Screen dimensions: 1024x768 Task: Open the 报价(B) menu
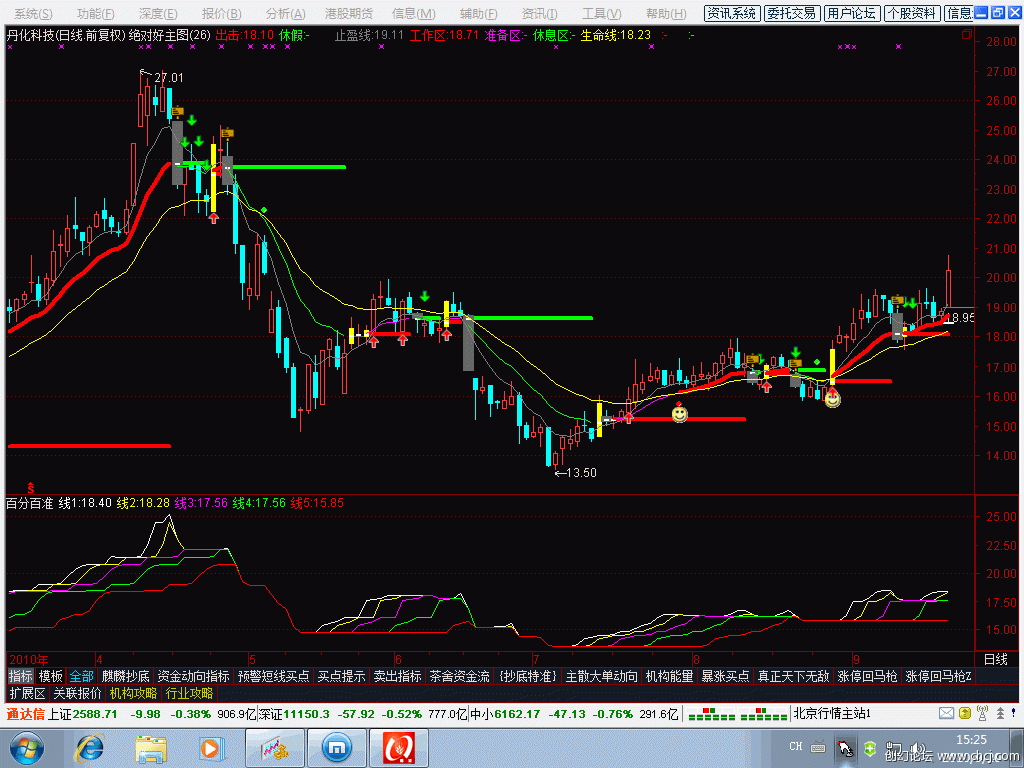[x=221, y=13]
